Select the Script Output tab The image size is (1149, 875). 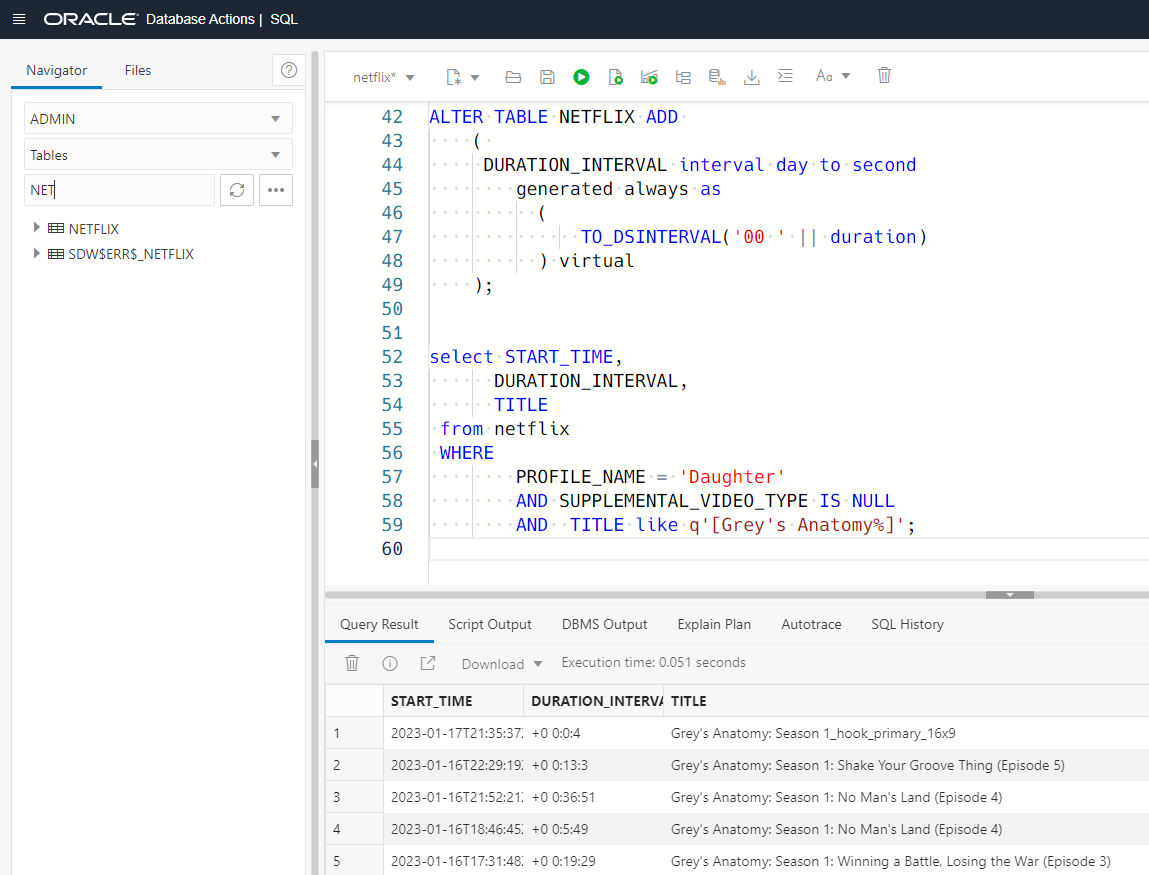(489, 624)
